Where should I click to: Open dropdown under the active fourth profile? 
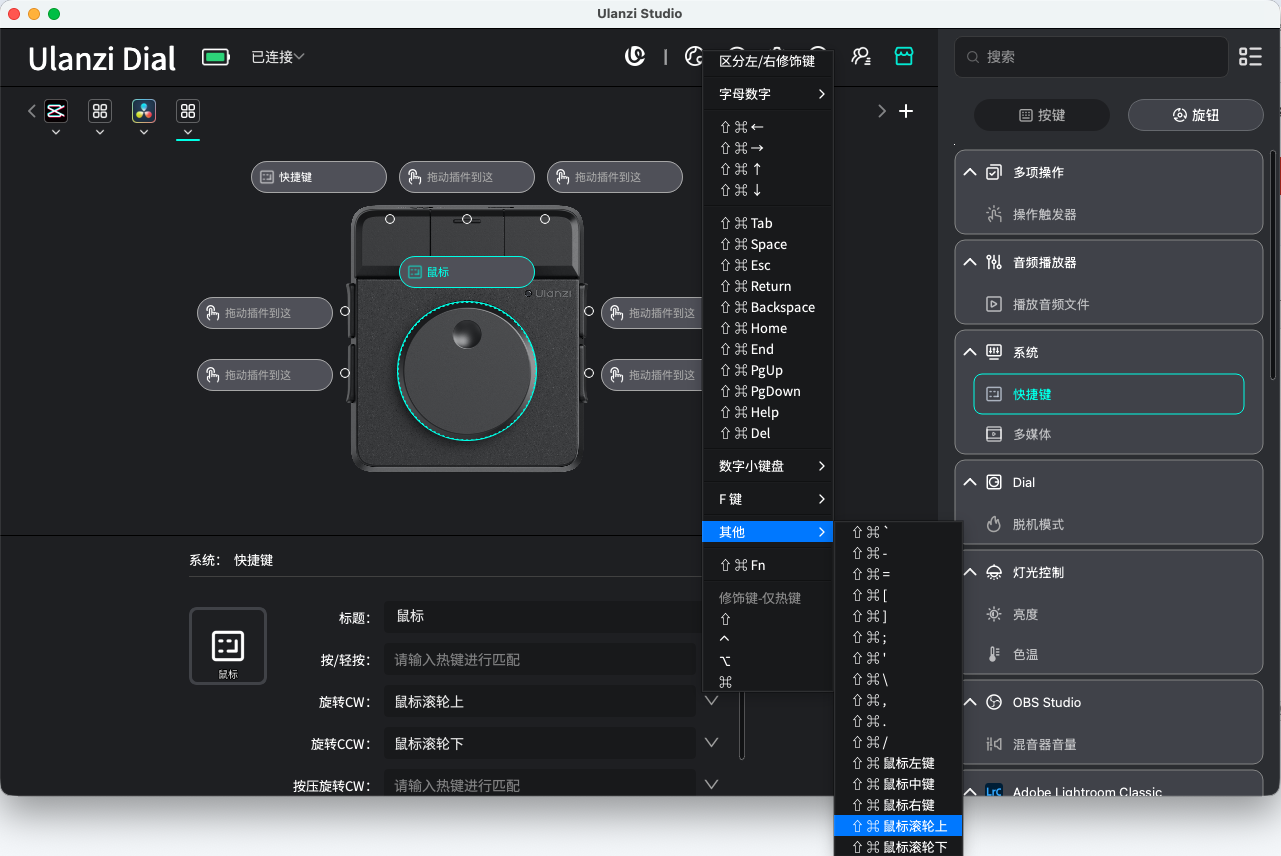188,132
